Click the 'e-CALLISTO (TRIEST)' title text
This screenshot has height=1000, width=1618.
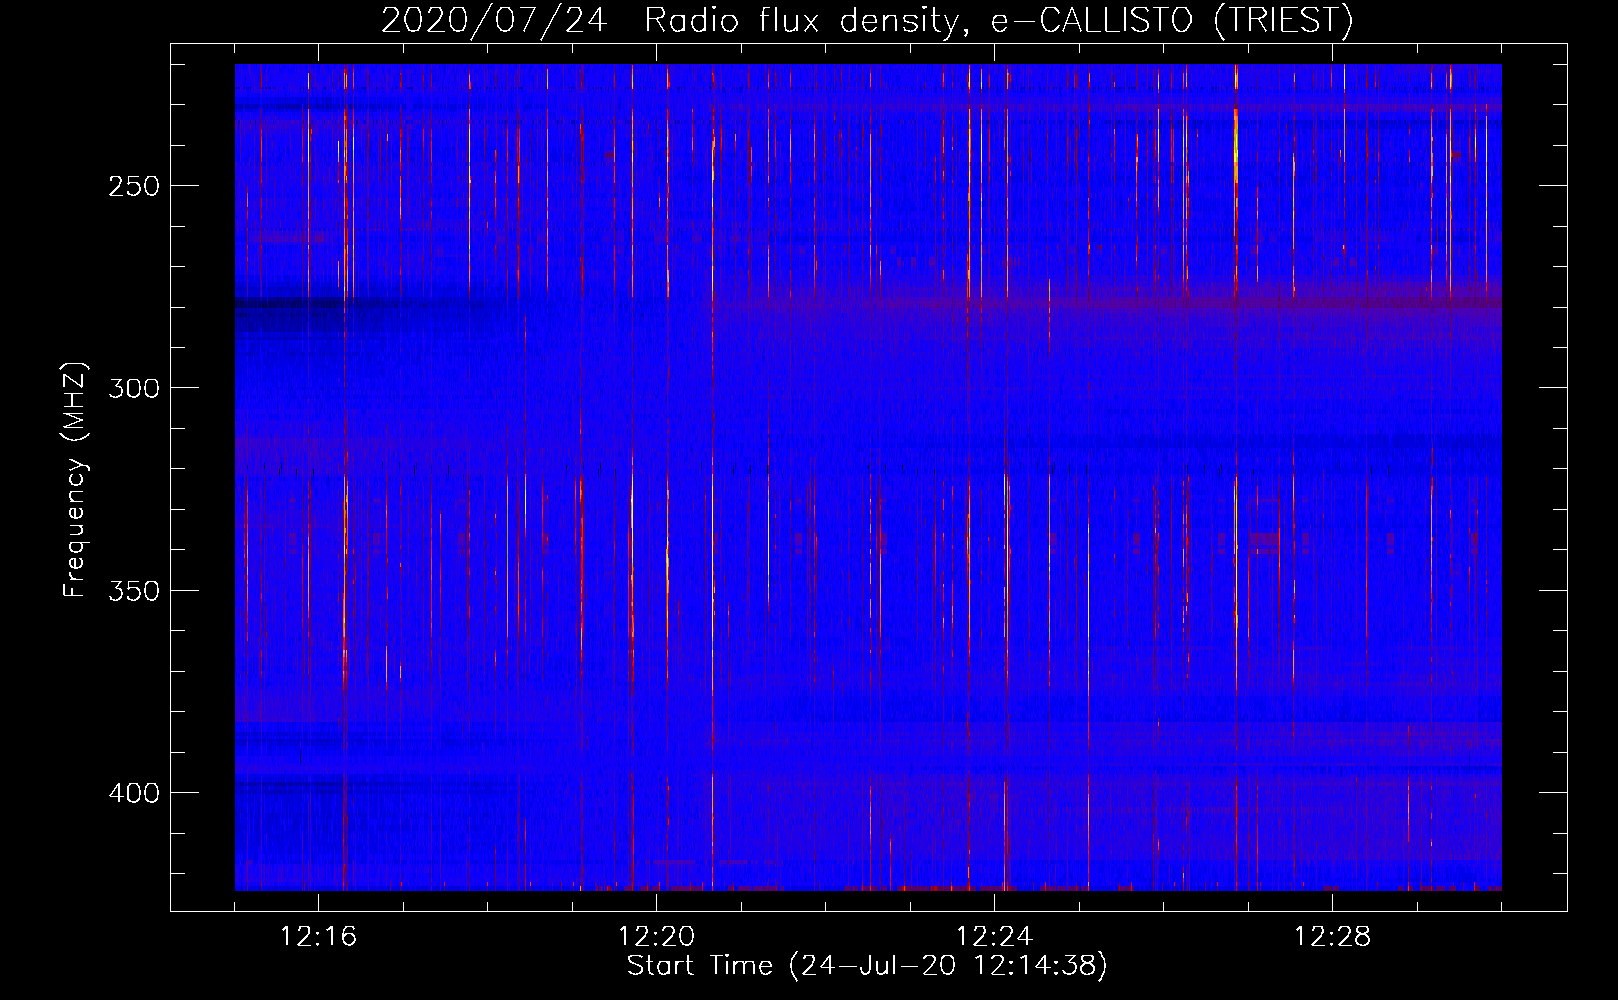click(x=1172, y=21)
